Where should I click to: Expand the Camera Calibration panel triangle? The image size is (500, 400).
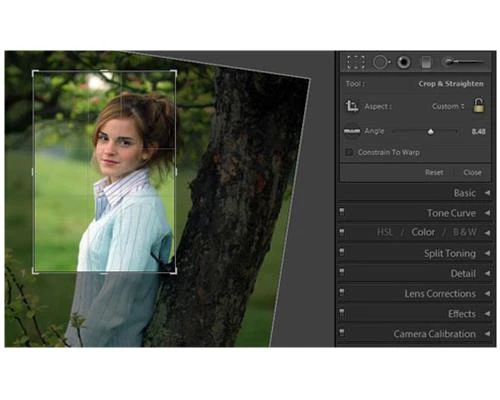pos(487,334)
